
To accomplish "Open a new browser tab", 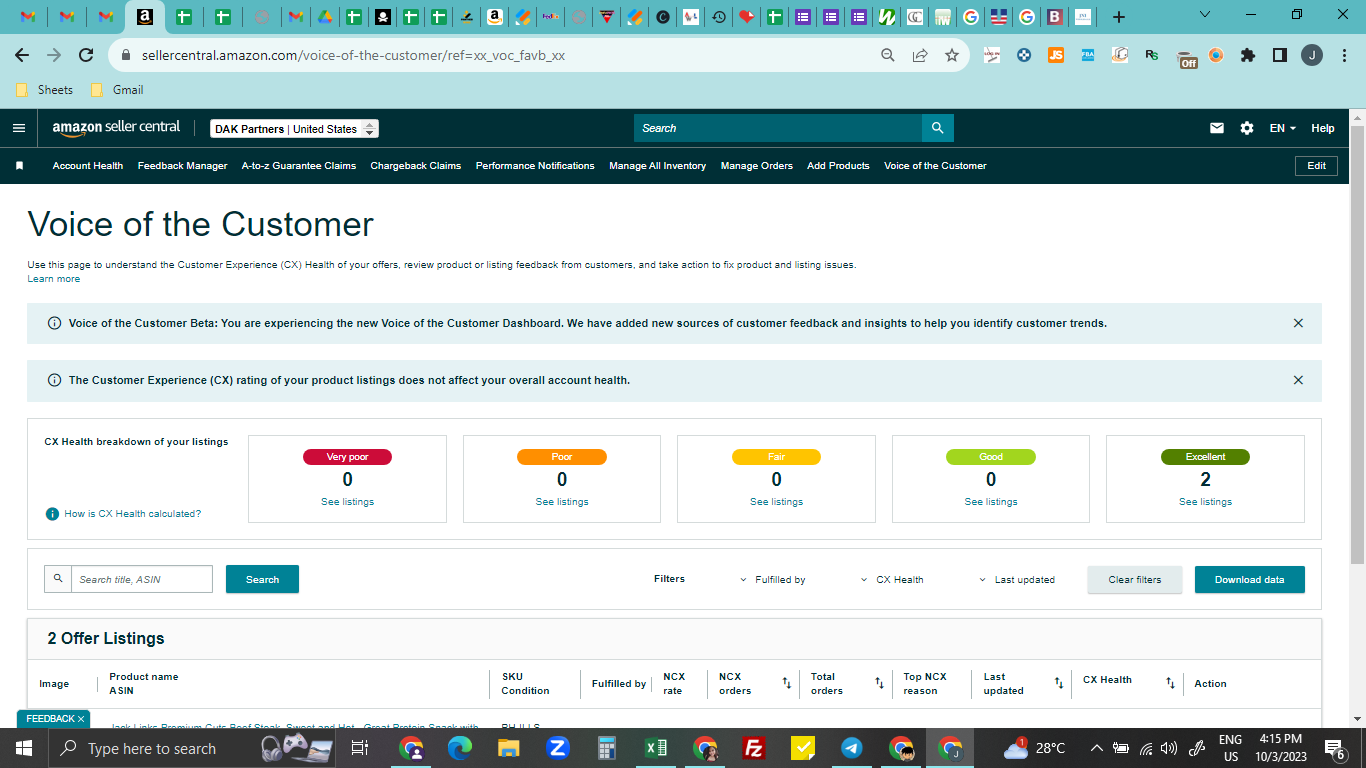I will (1119, 17).
